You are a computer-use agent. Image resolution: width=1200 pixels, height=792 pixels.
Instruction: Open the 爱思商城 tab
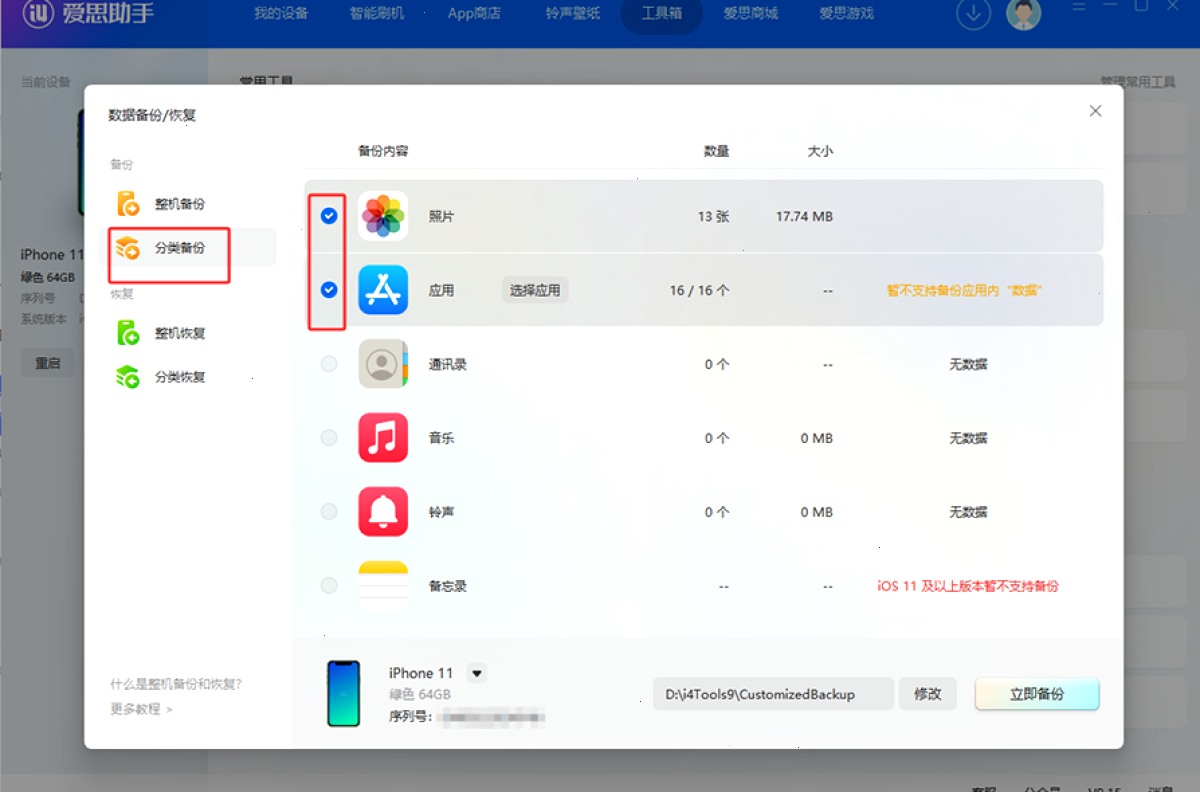coord(751,14)
